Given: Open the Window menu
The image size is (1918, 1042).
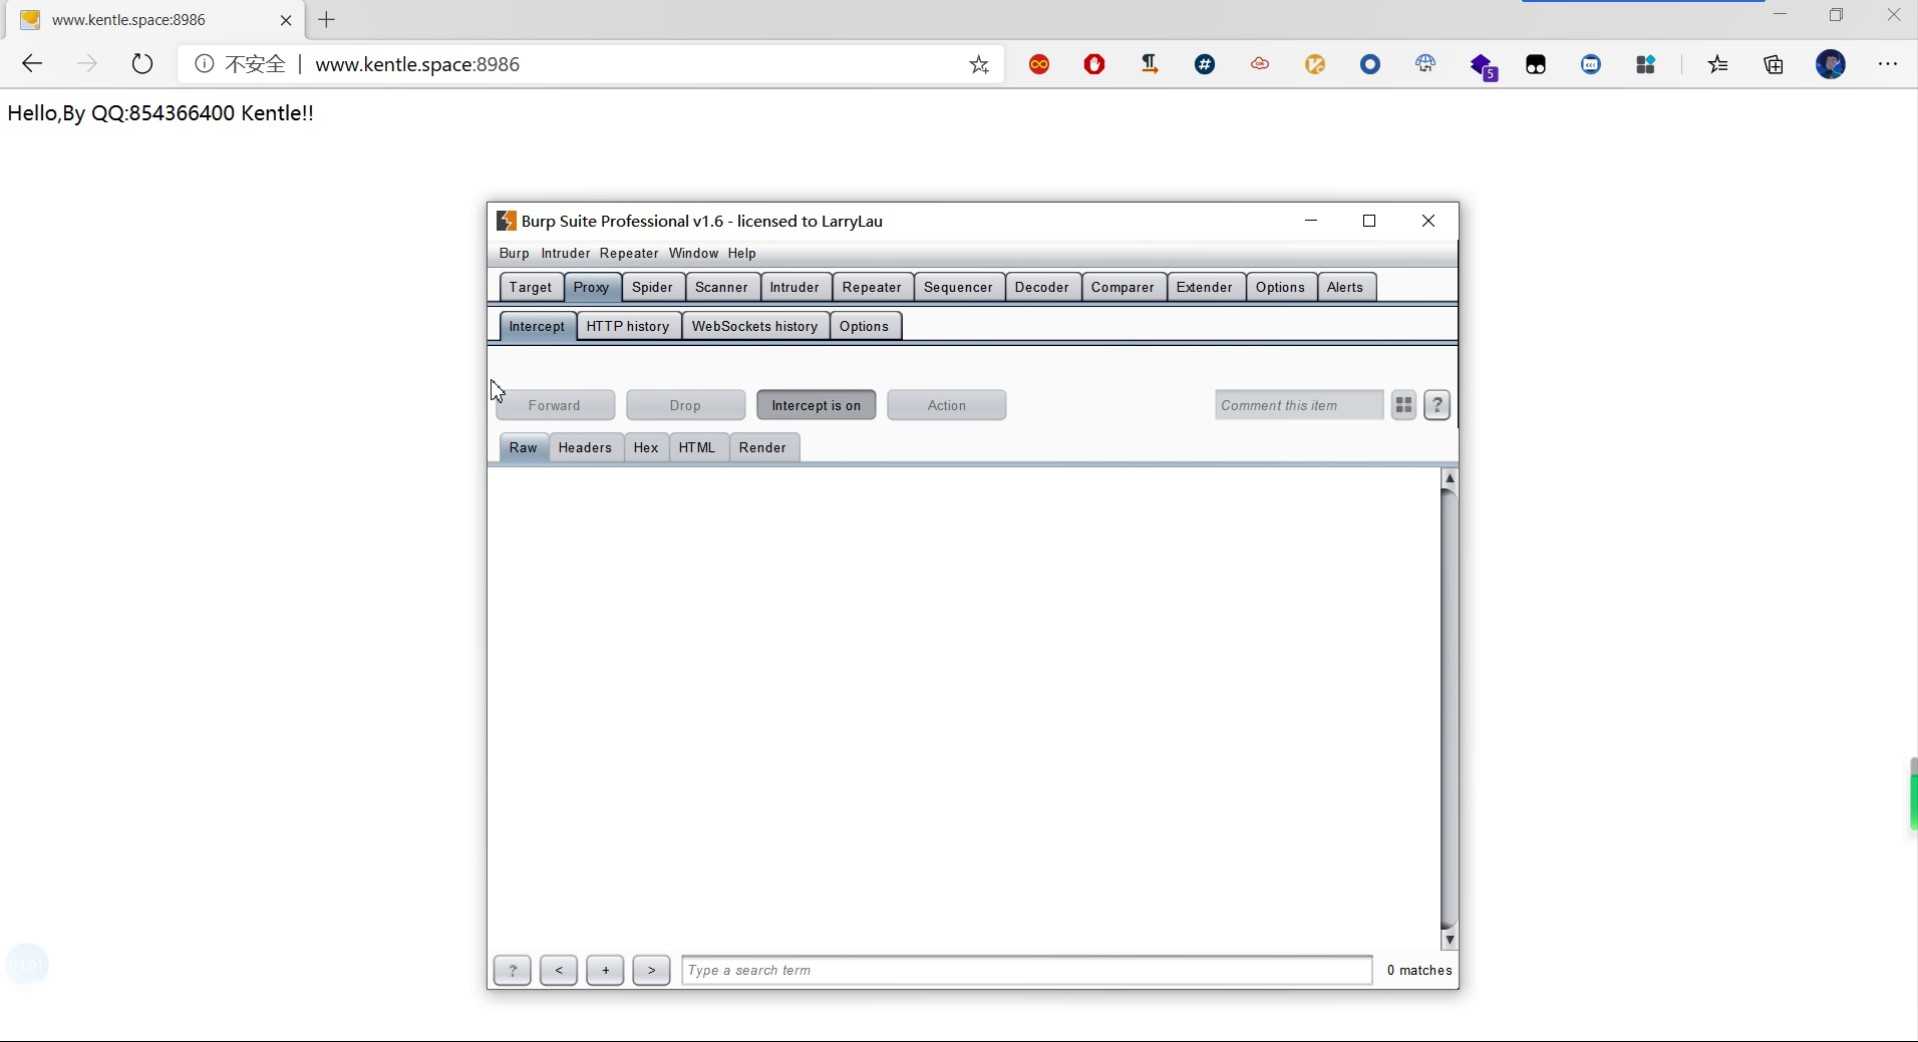Looking at the screenshot, I should (693, 254).
